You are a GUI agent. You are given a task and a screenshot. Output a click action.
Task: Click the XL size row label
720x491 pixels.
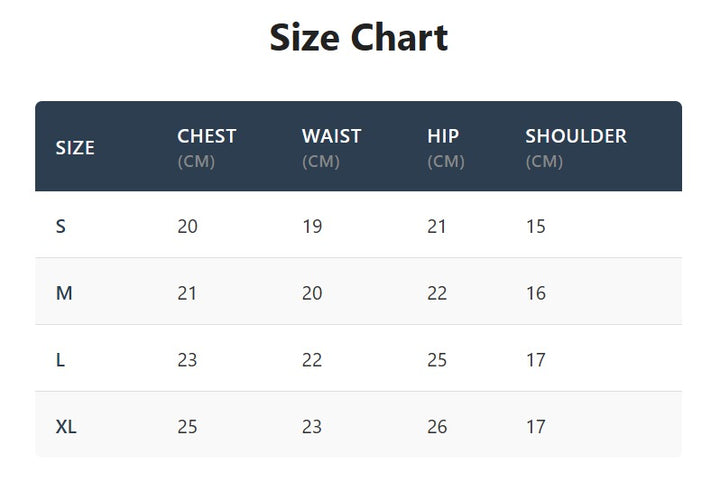point(66,427)
